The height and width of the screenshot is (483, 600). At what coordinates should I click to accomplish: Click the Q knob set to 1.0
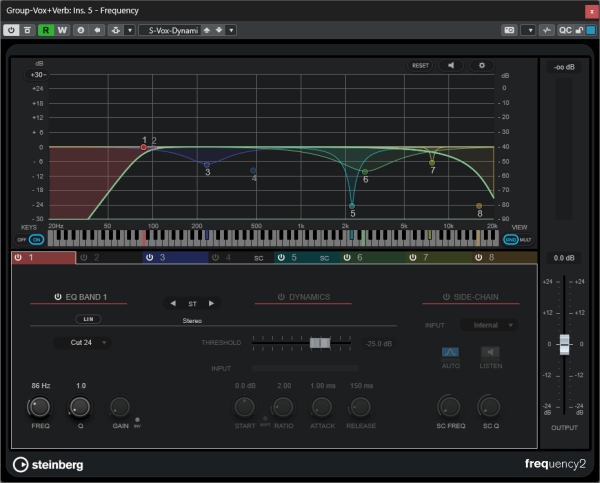point(80,406)
